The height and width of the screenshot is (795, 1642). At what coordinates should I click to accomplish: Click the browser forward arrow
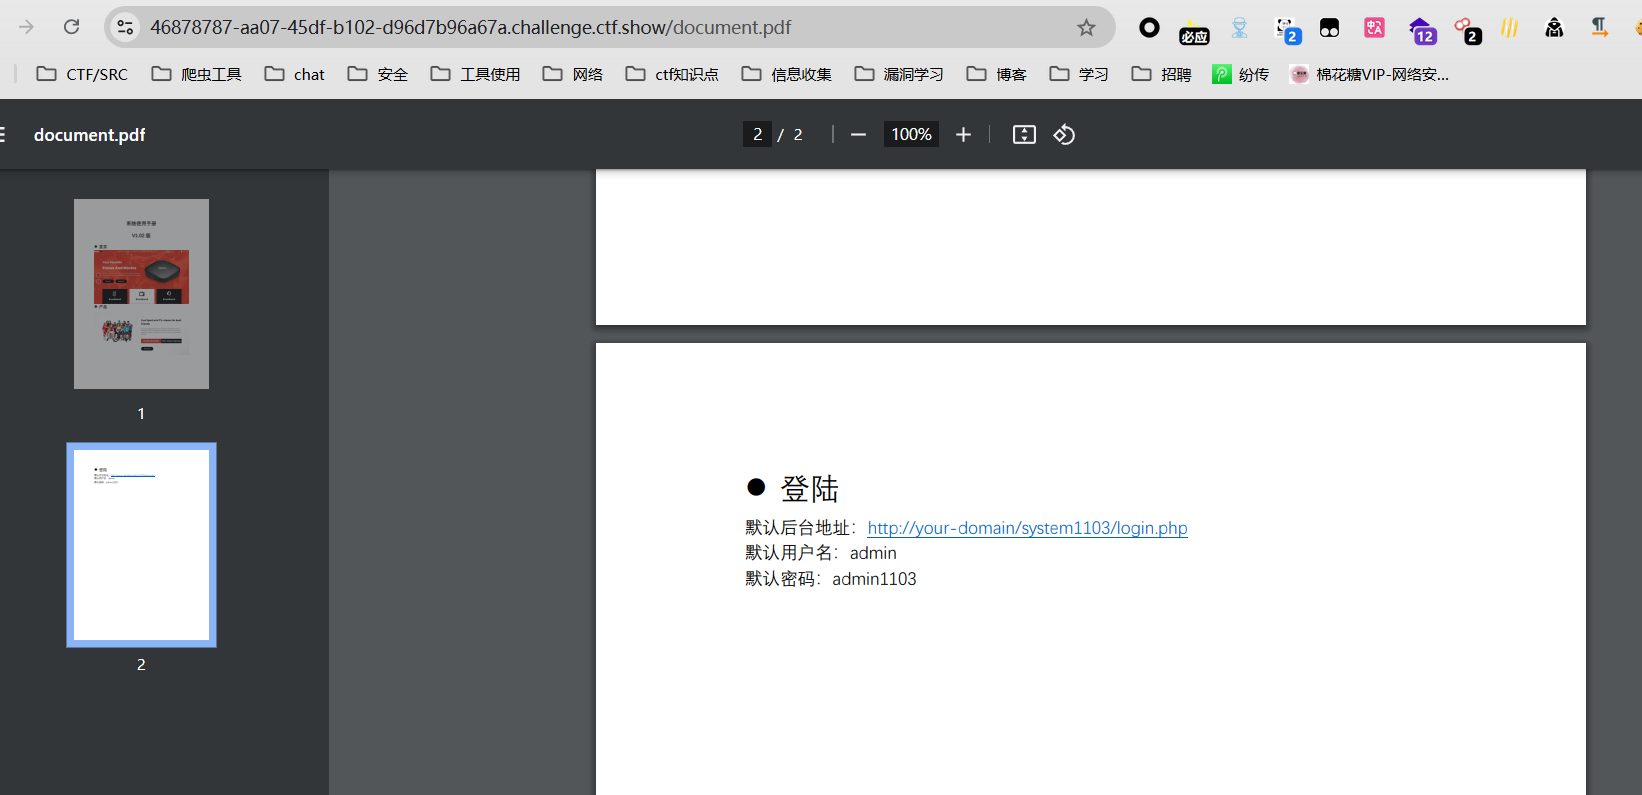click(27, 27)
